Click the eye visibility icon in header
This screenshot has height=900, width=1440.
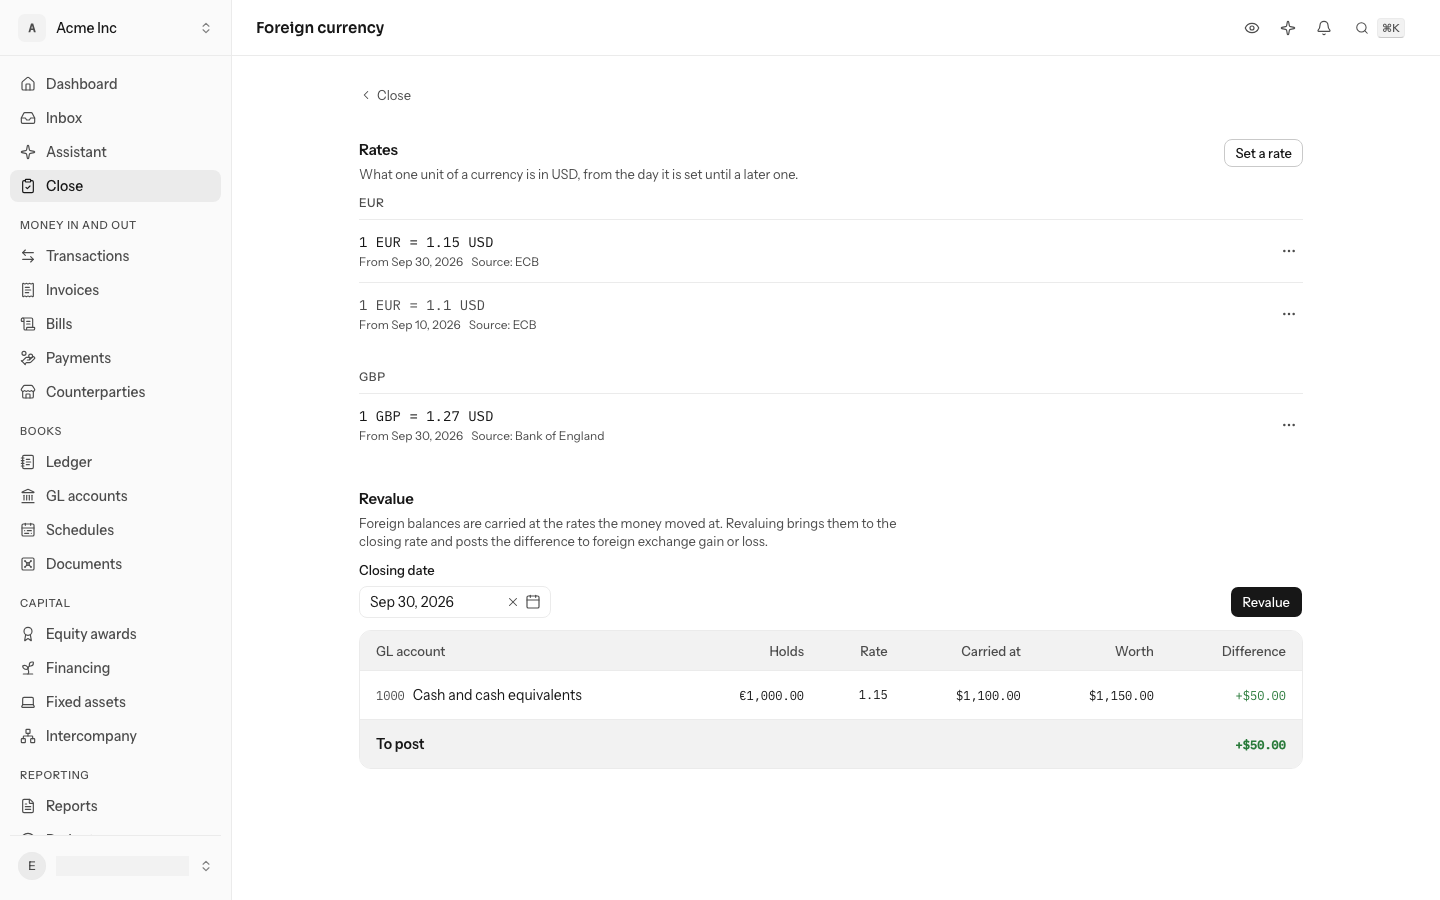click(x=1252, y=28)
